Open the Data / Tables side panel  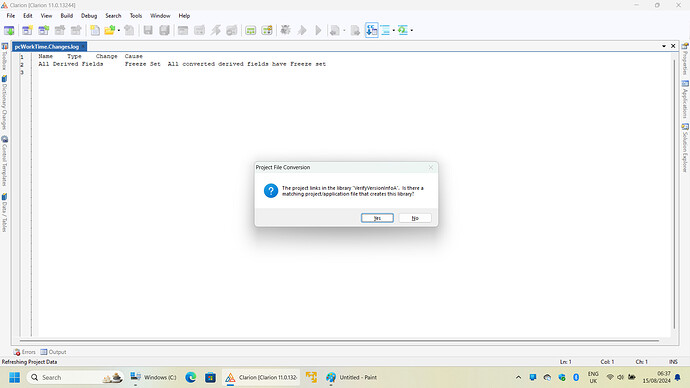click(4, 212)
